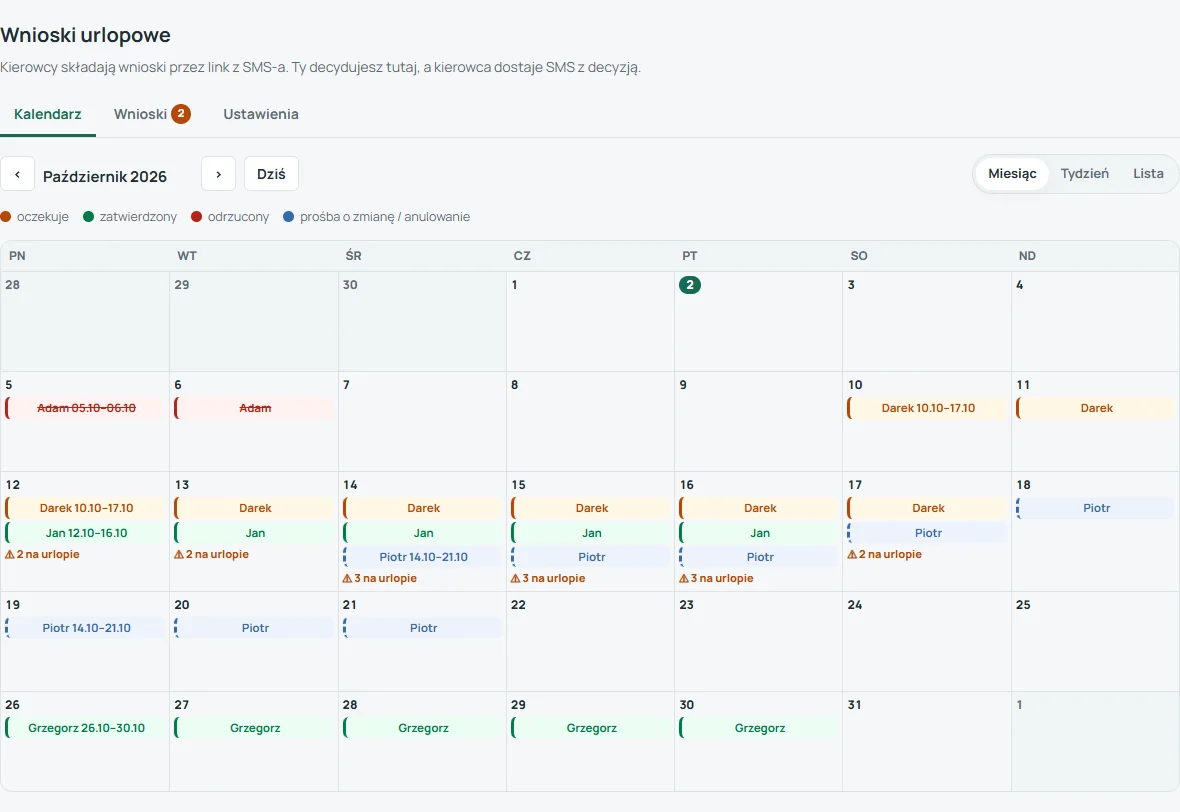Click the Październik 2026 month title
This screenshot has height=812, width=1180.
105,176
